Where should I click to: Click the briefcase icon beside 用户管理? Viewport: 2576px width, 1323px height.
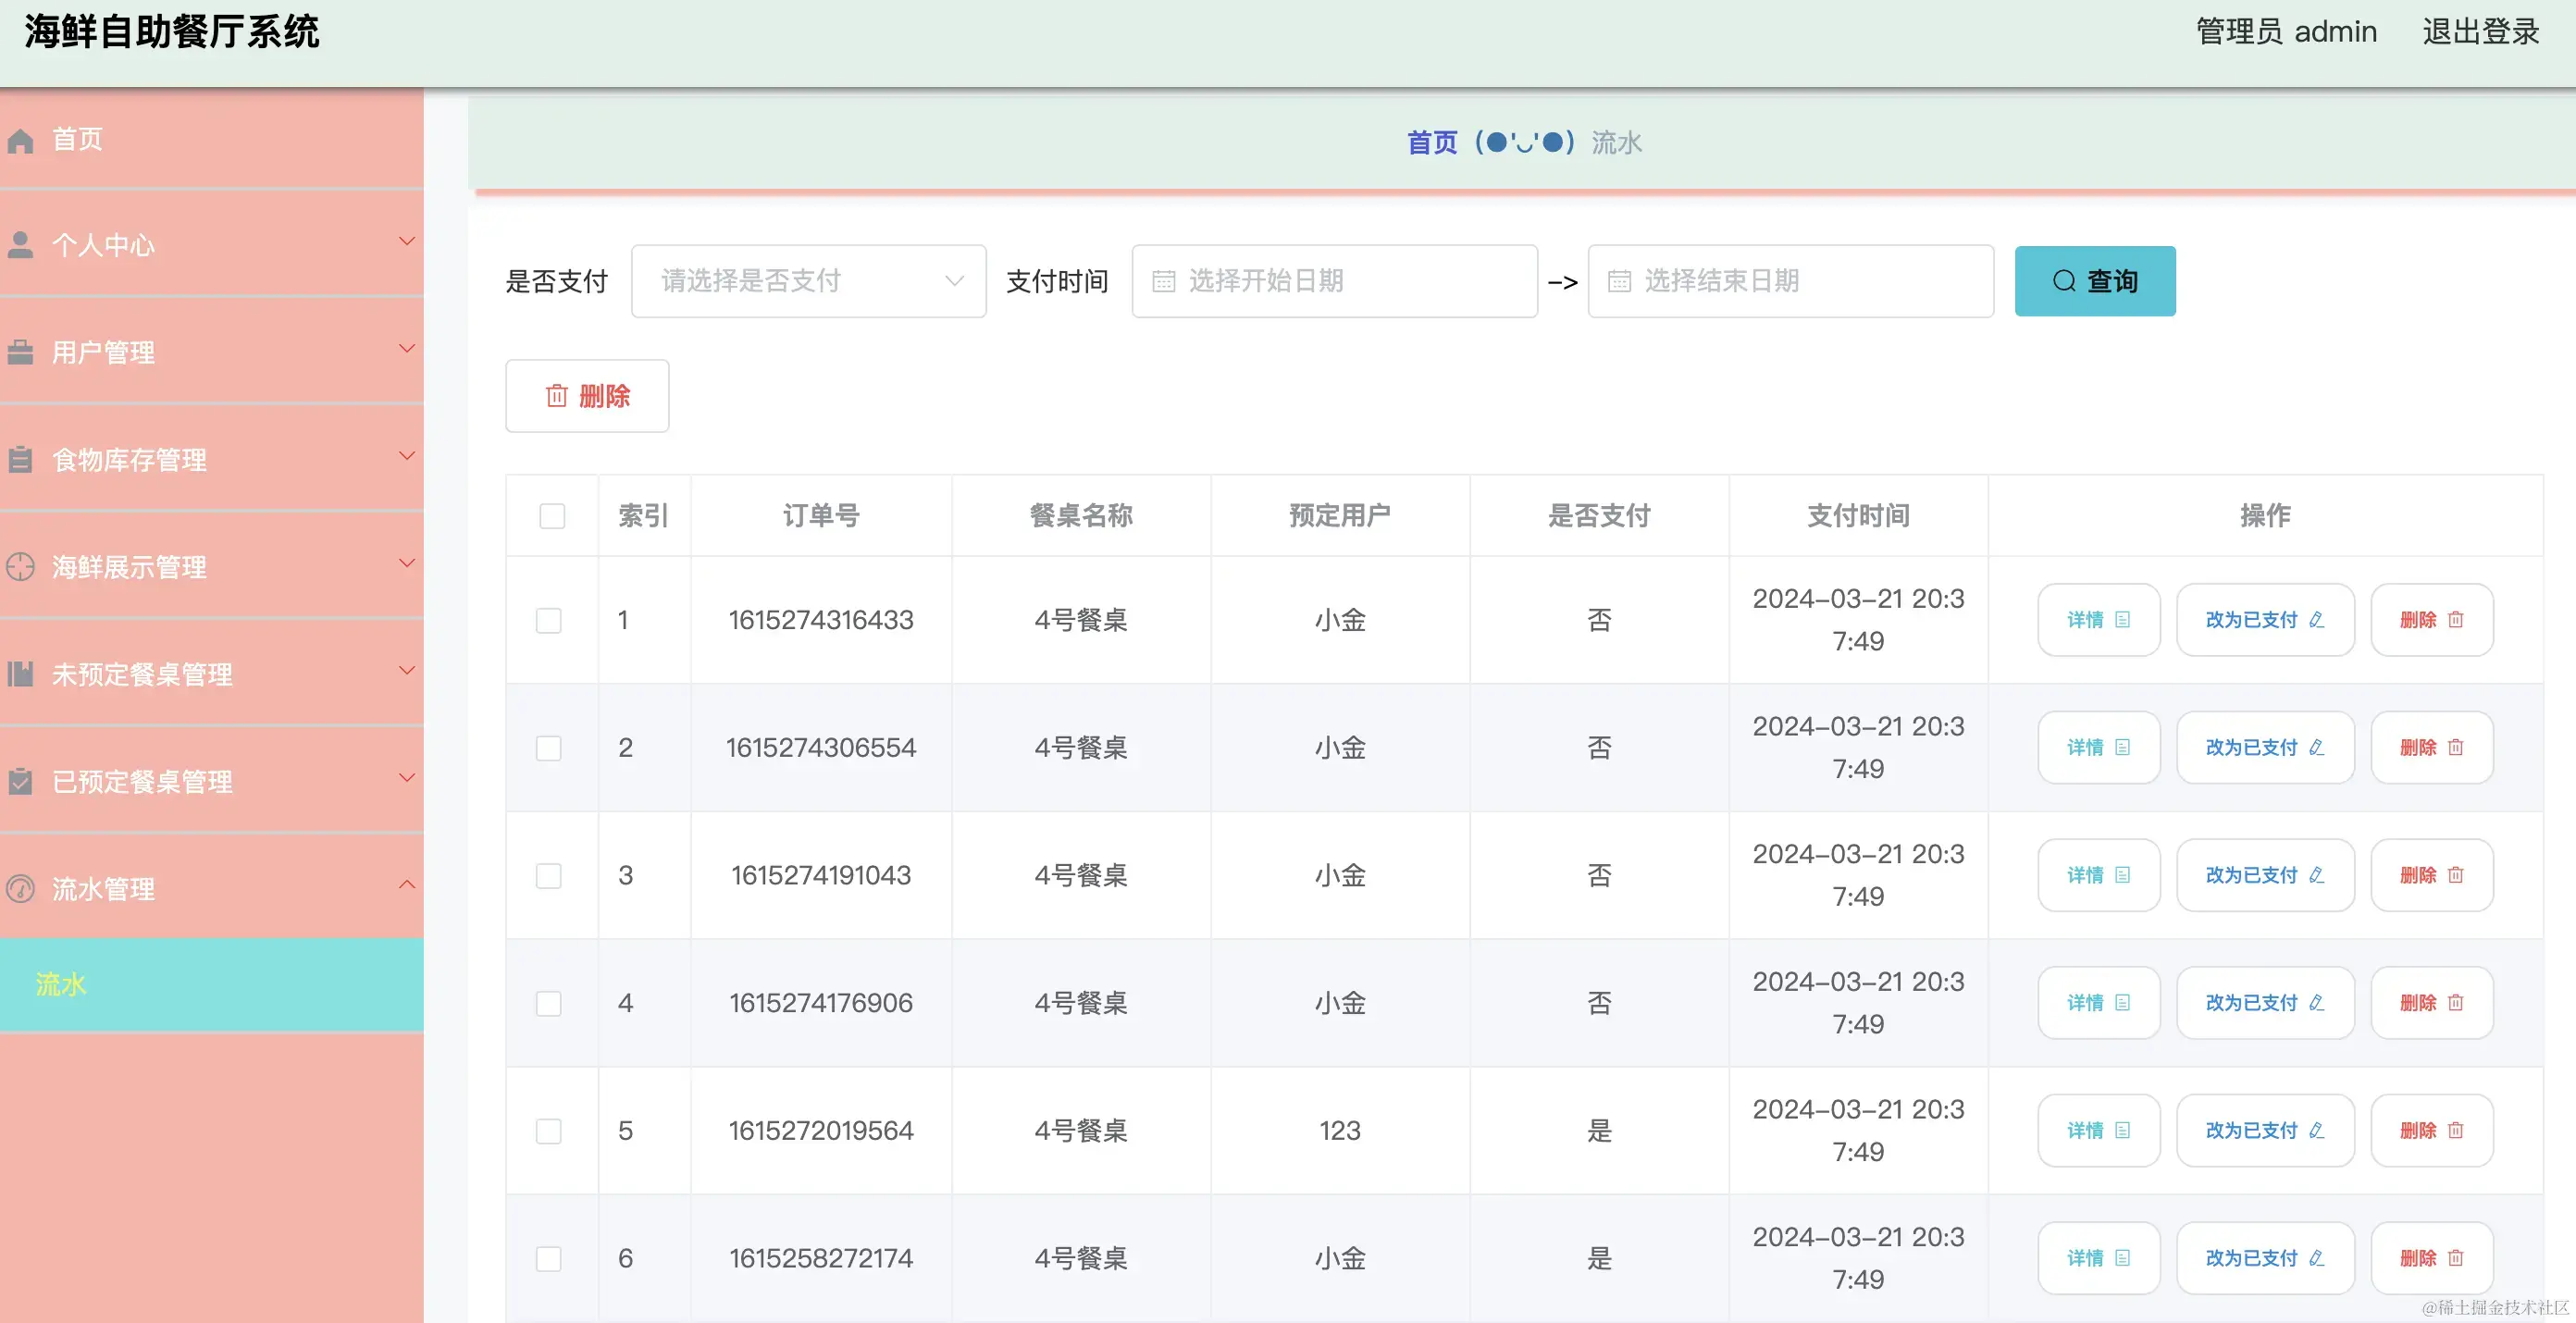[x=20, y=352]
